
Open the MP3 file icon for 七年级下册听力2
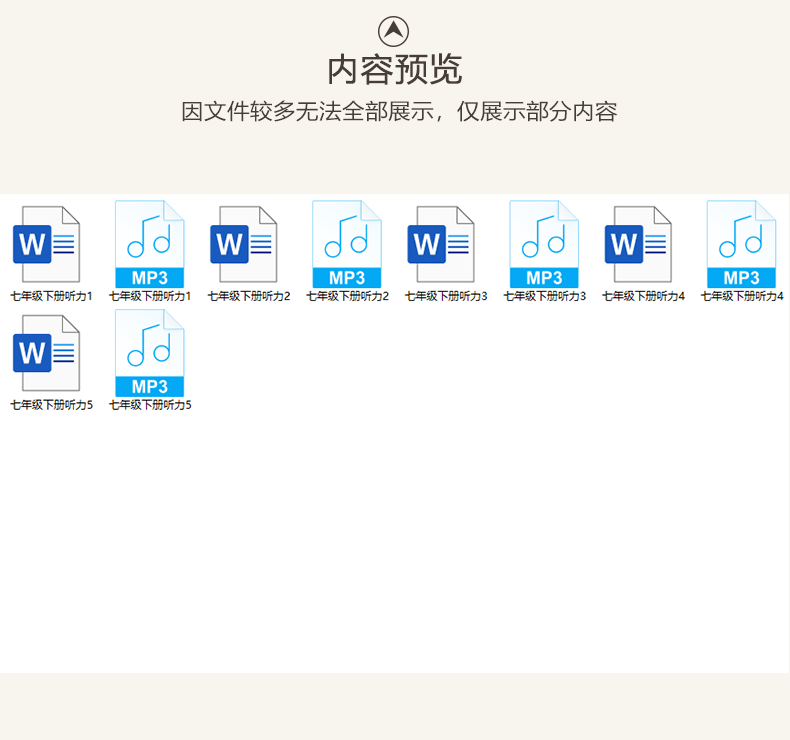[347, 244]
